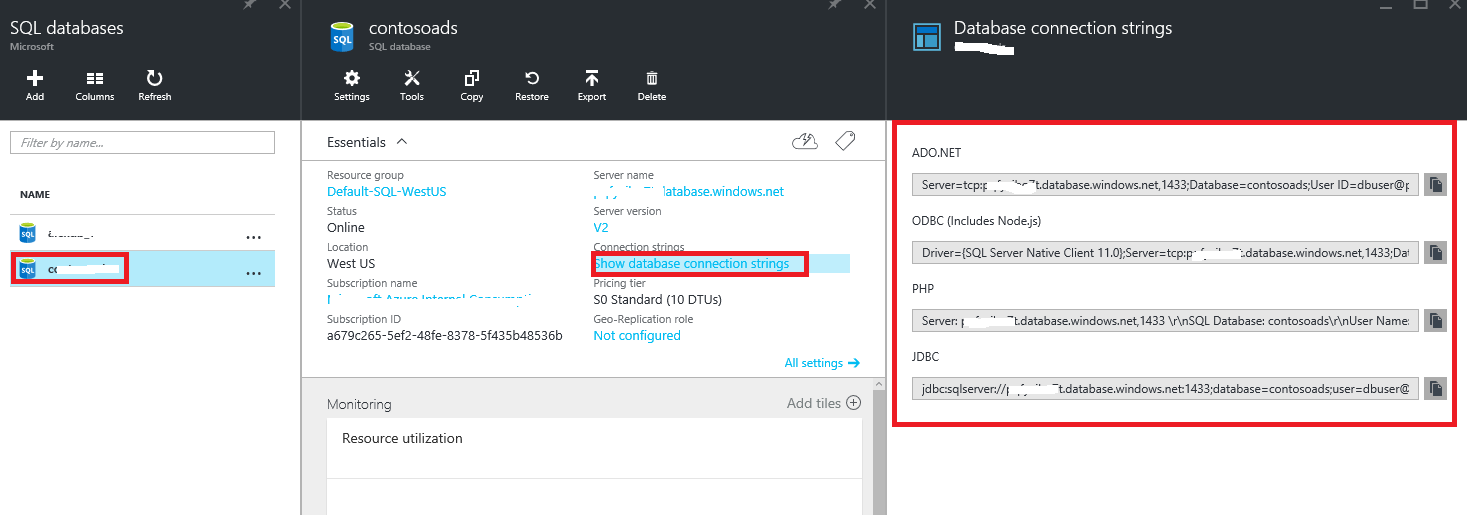1467x515 pixels.
Task: Pin the SQL databases blade
Action: tap(249, 5)
